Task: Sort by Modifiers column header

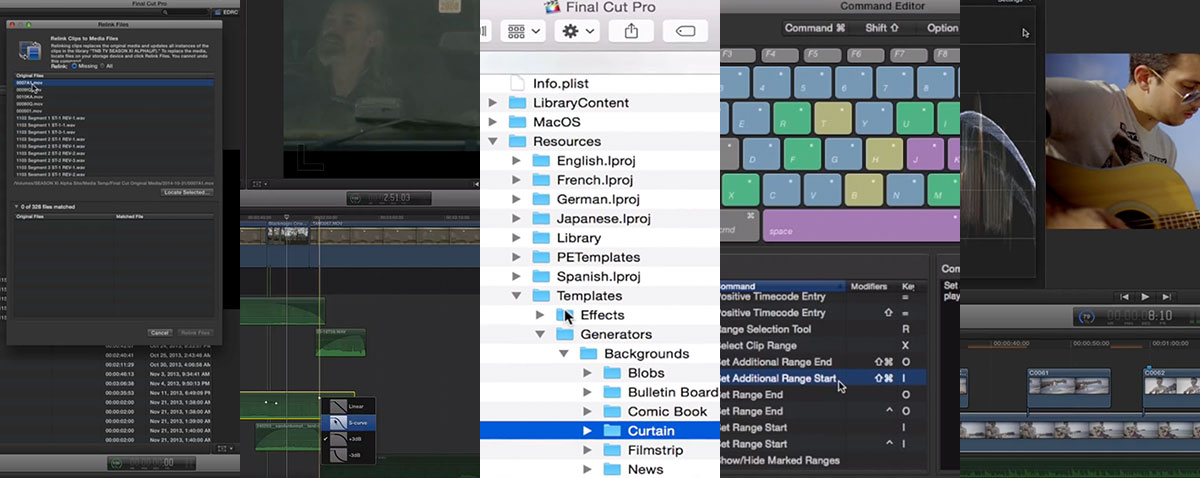Action: 868,287
